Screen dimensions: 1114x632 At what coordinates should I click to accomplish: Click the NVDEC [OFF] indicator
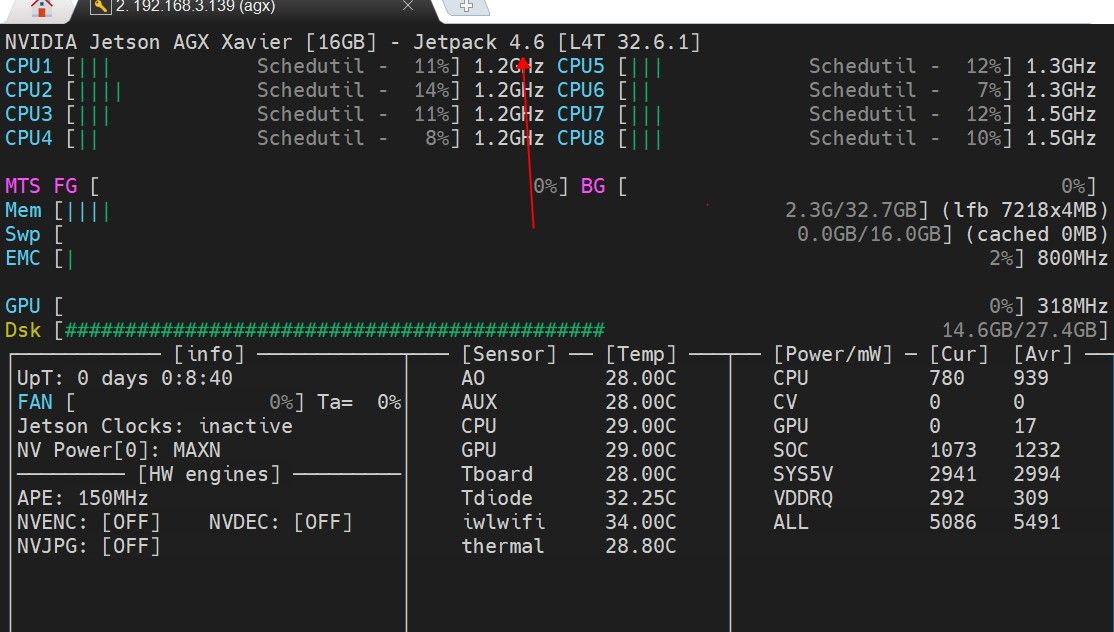click(280, 522)
